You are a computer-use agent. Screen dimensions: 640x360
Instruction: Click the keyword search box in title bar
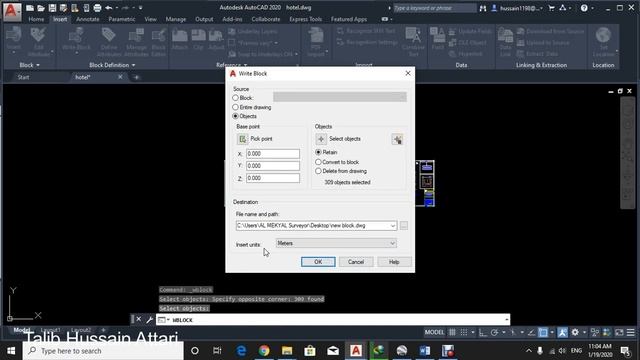pyautogui.click(x=434, y=8)
